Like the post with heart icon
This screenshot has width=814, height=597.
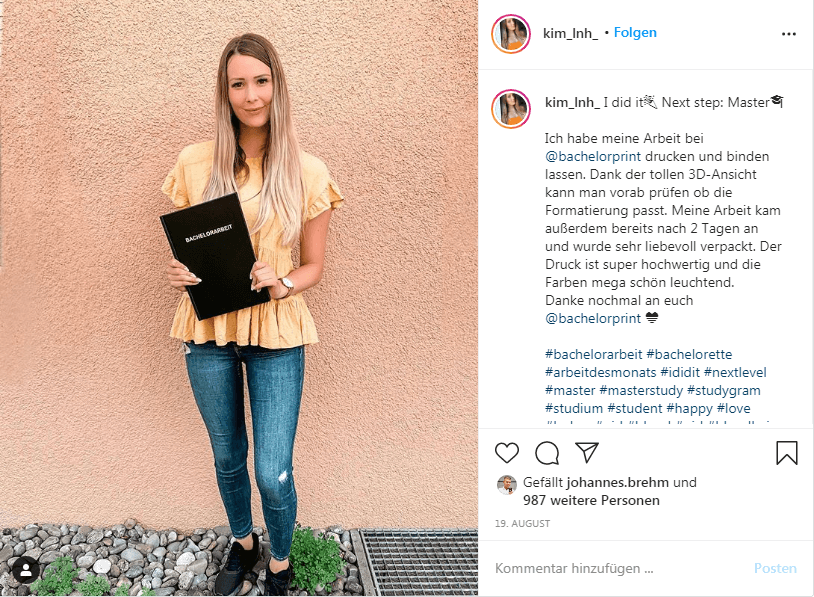click(x=507, y=453)
